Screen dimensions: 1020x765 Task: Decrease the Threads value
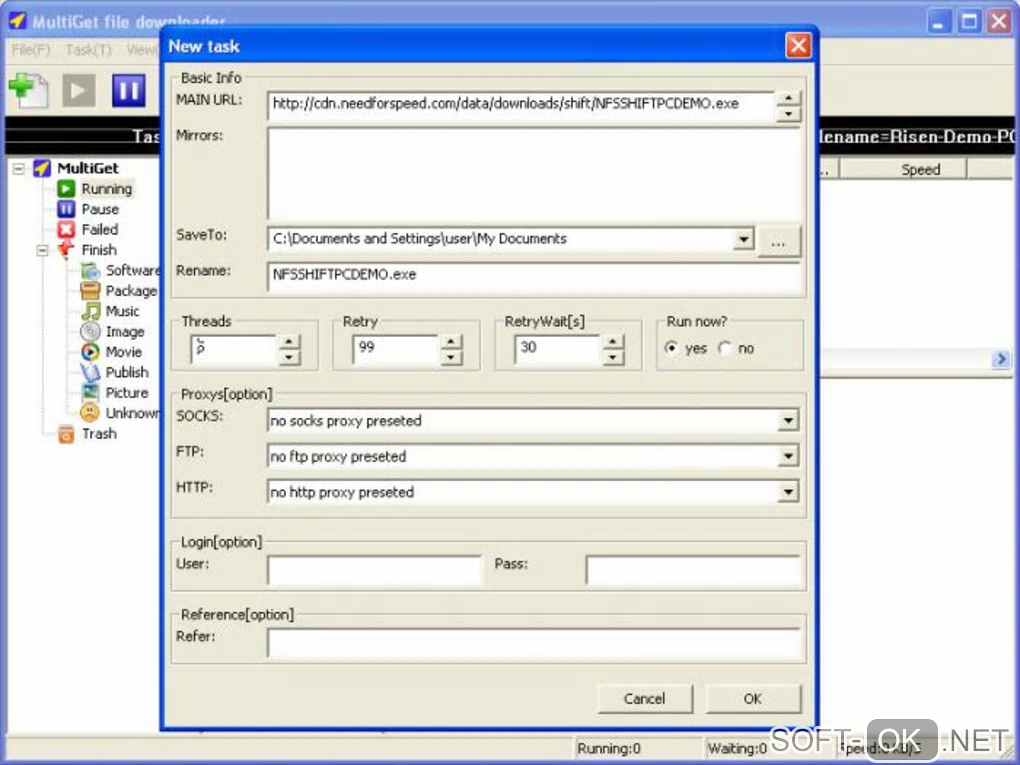pos(289,357)
